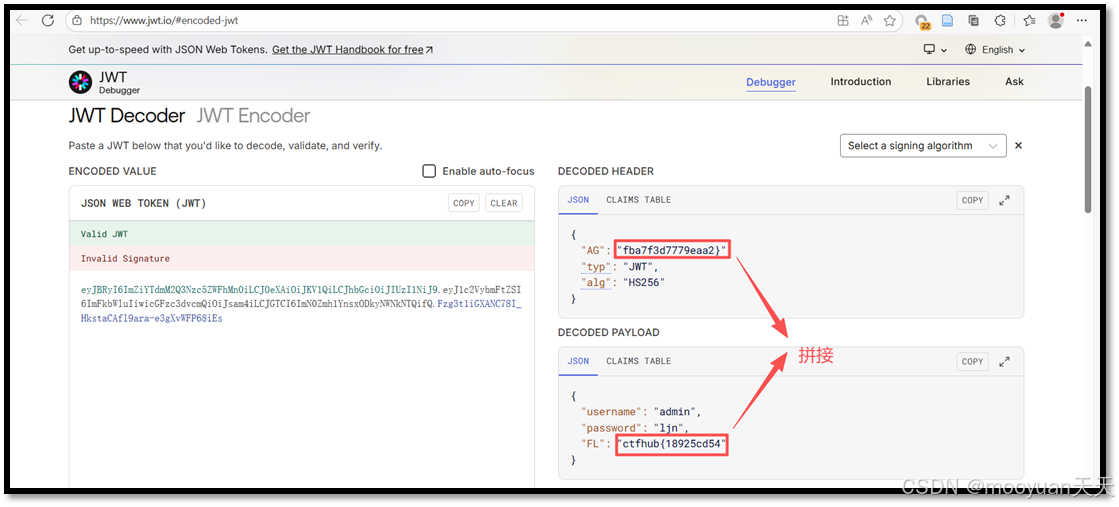Select JSON tab in Decoded Header
1119x507 pixels.
coord(578,200)
